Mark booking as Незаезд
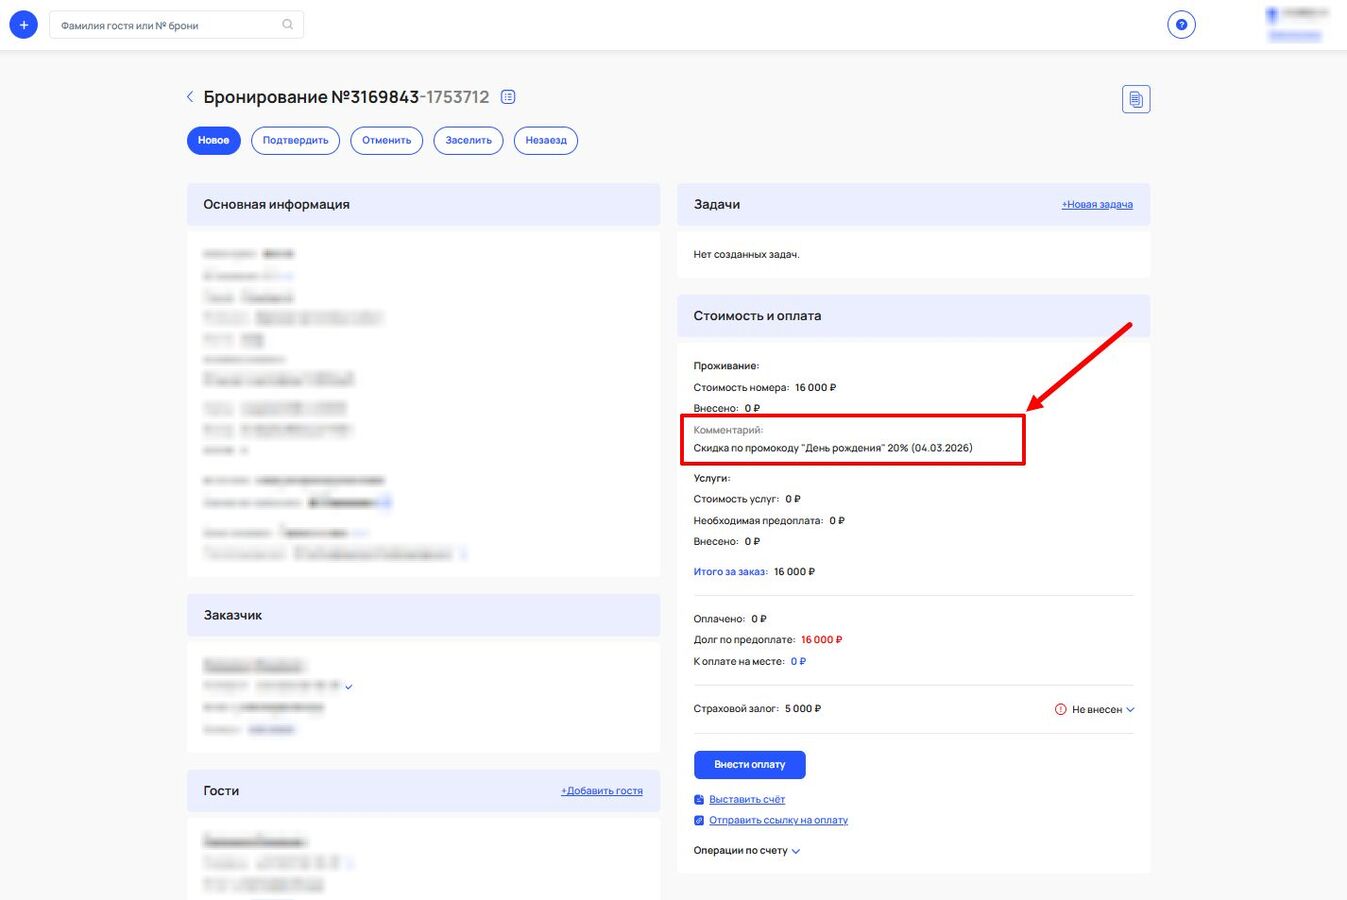Viewport: 1347px width, 900px height. [546, 141]
